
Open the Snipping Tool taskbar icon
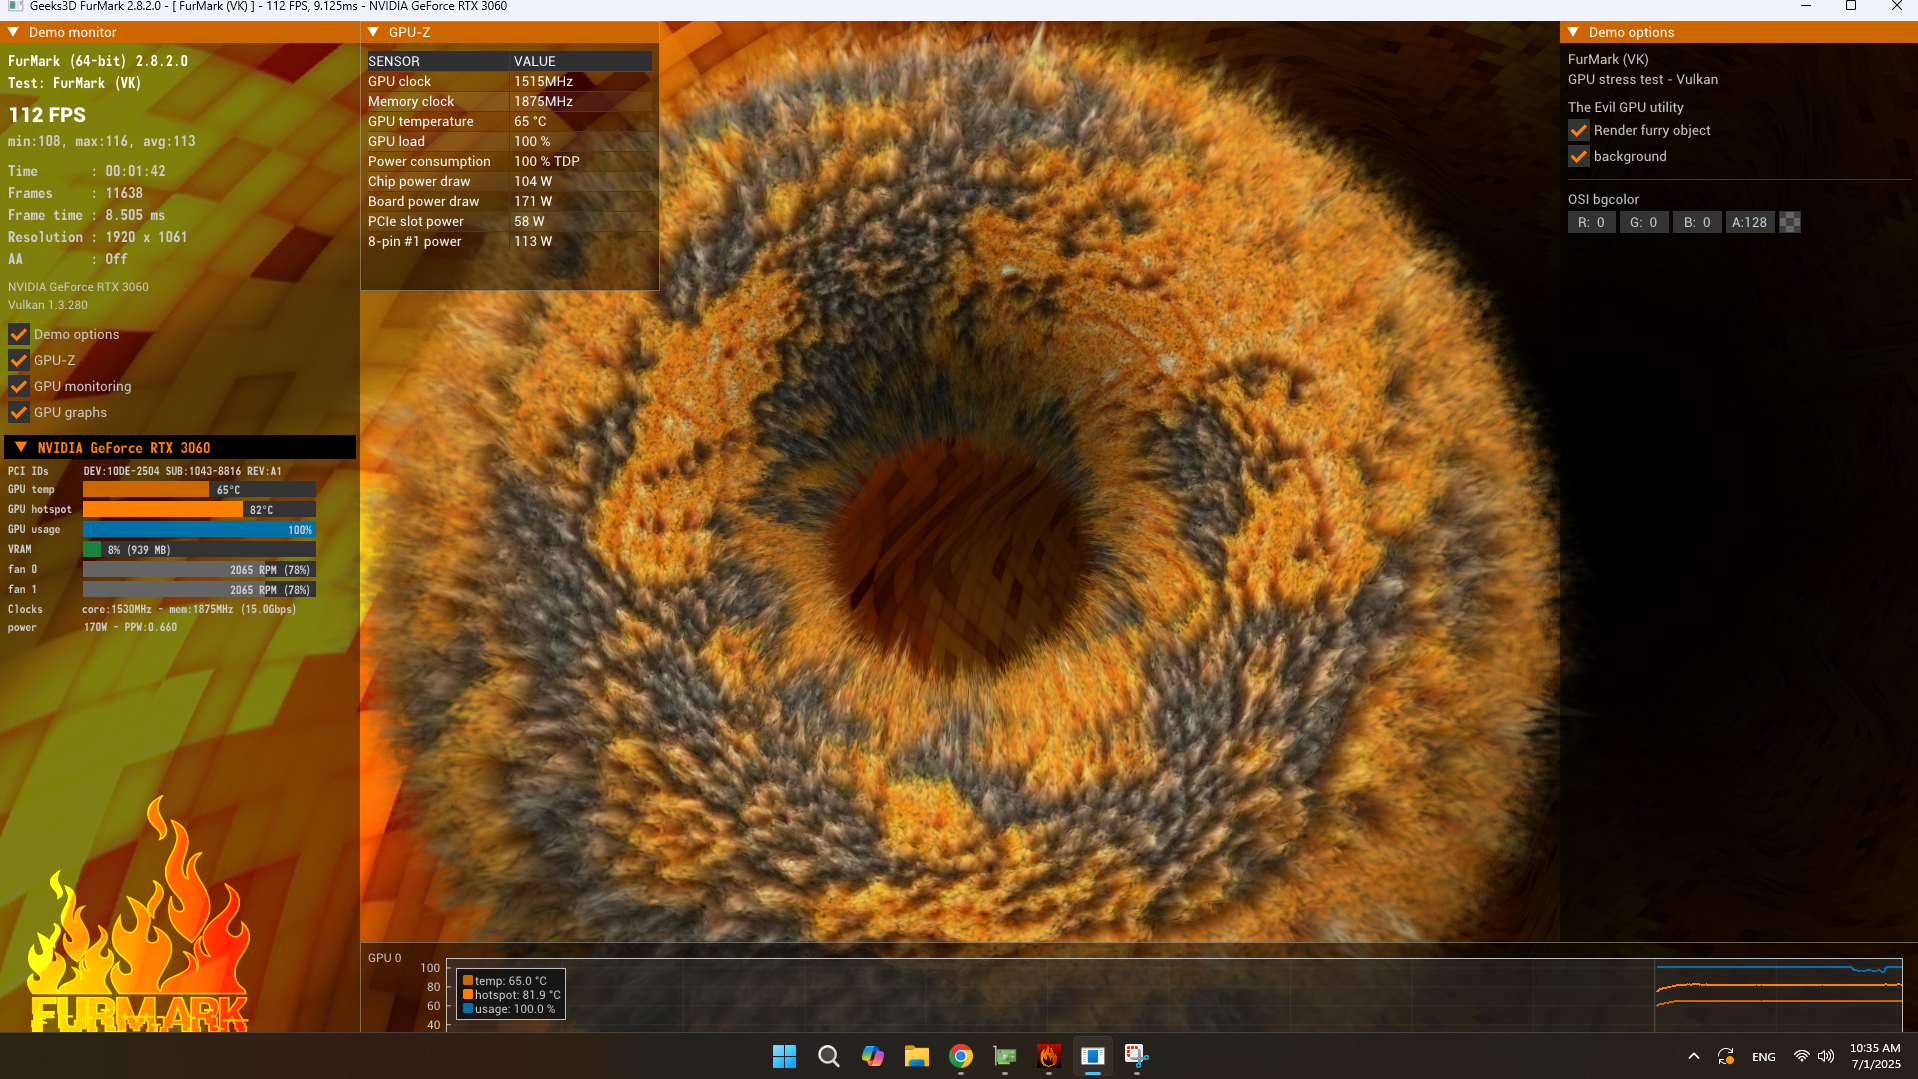(1136, 1056)
